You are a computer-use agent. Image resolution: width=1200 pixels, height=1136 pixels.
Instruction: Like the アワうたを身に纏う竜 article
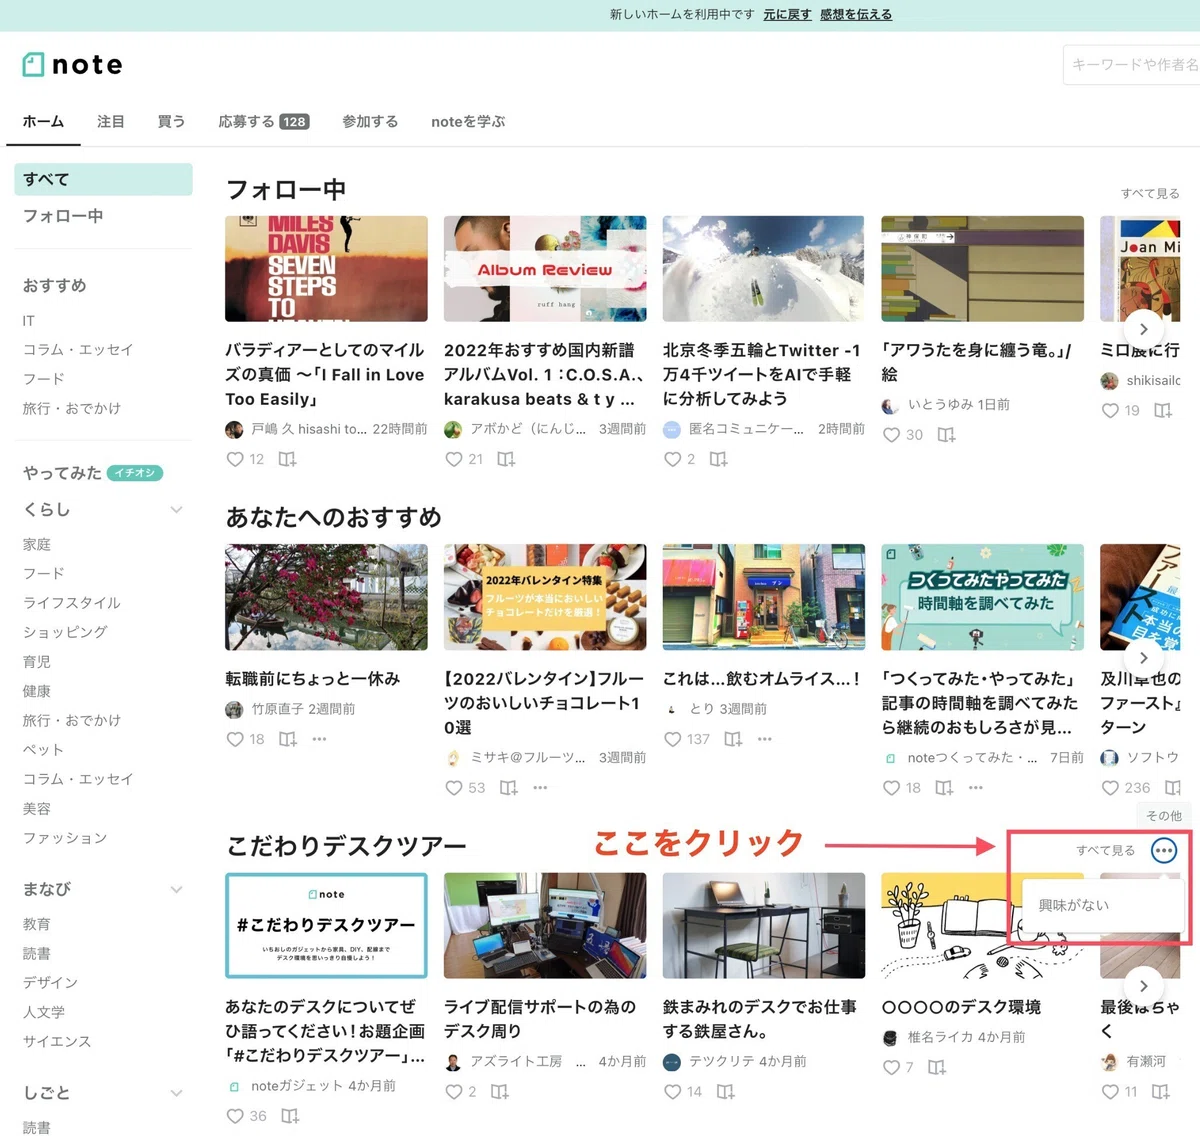pyautogui.click(x=892, y=435)
